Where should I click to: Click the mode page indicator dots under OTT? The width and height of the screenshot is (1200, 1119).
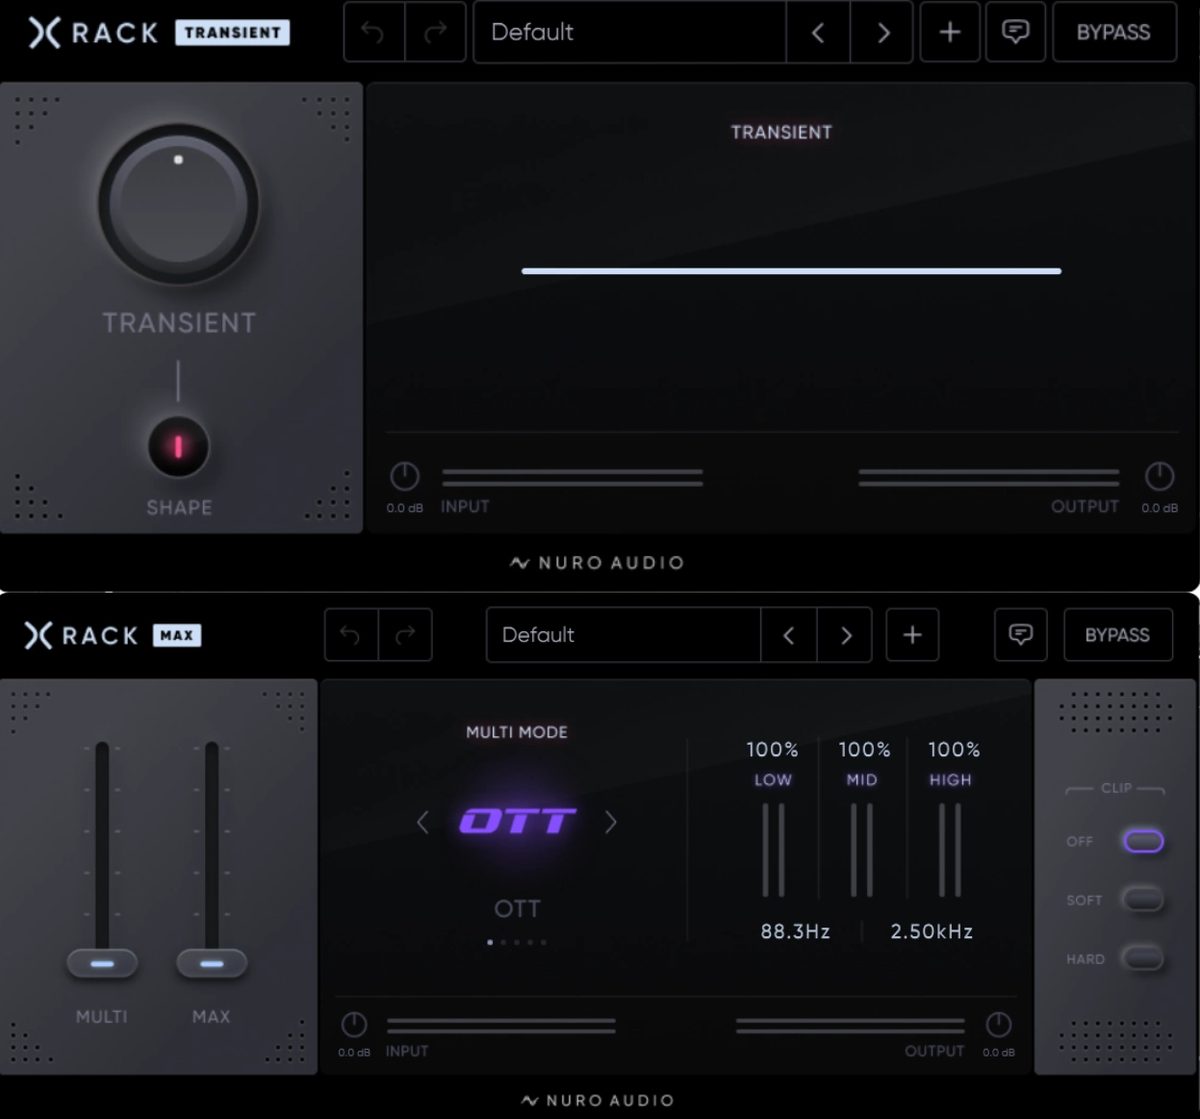[517, 942]
